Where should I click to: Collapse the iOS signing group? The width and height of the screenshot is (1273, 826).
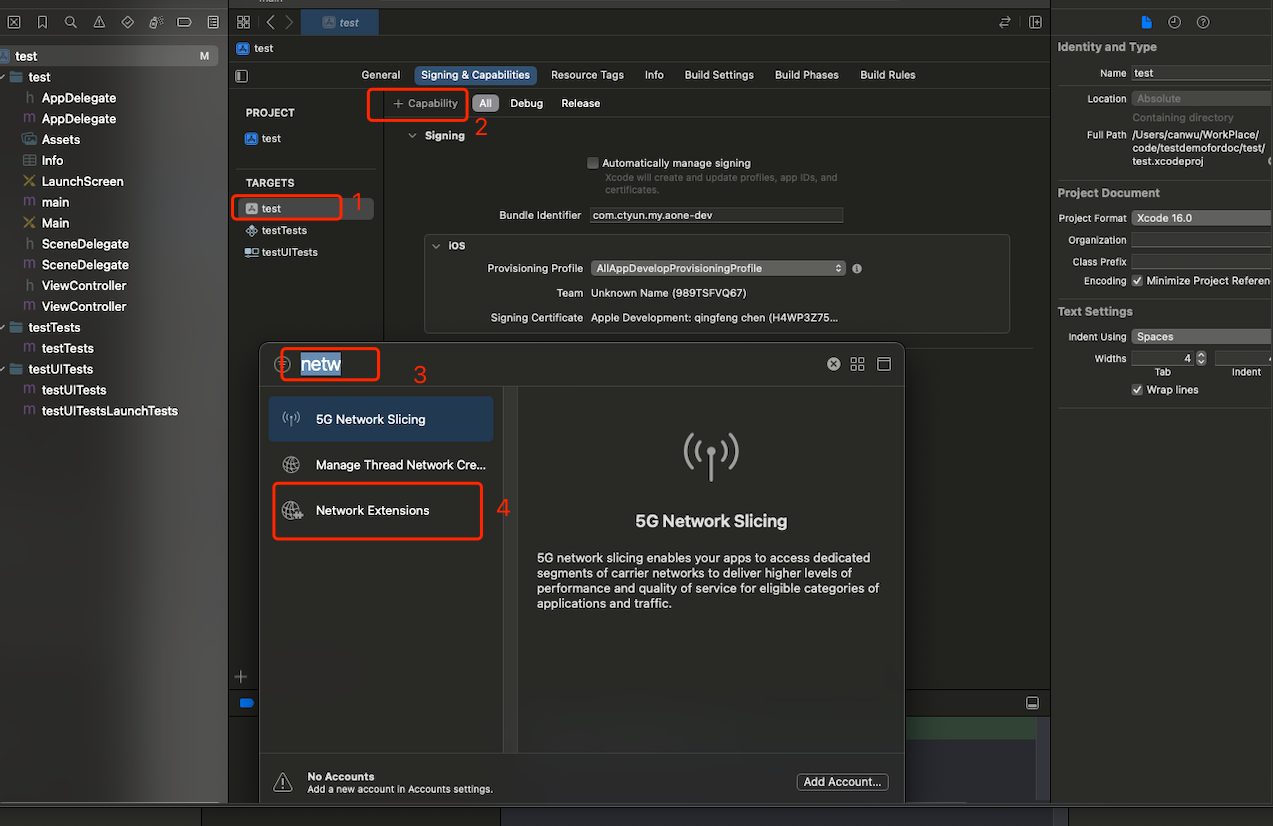(x=436, y=245)
